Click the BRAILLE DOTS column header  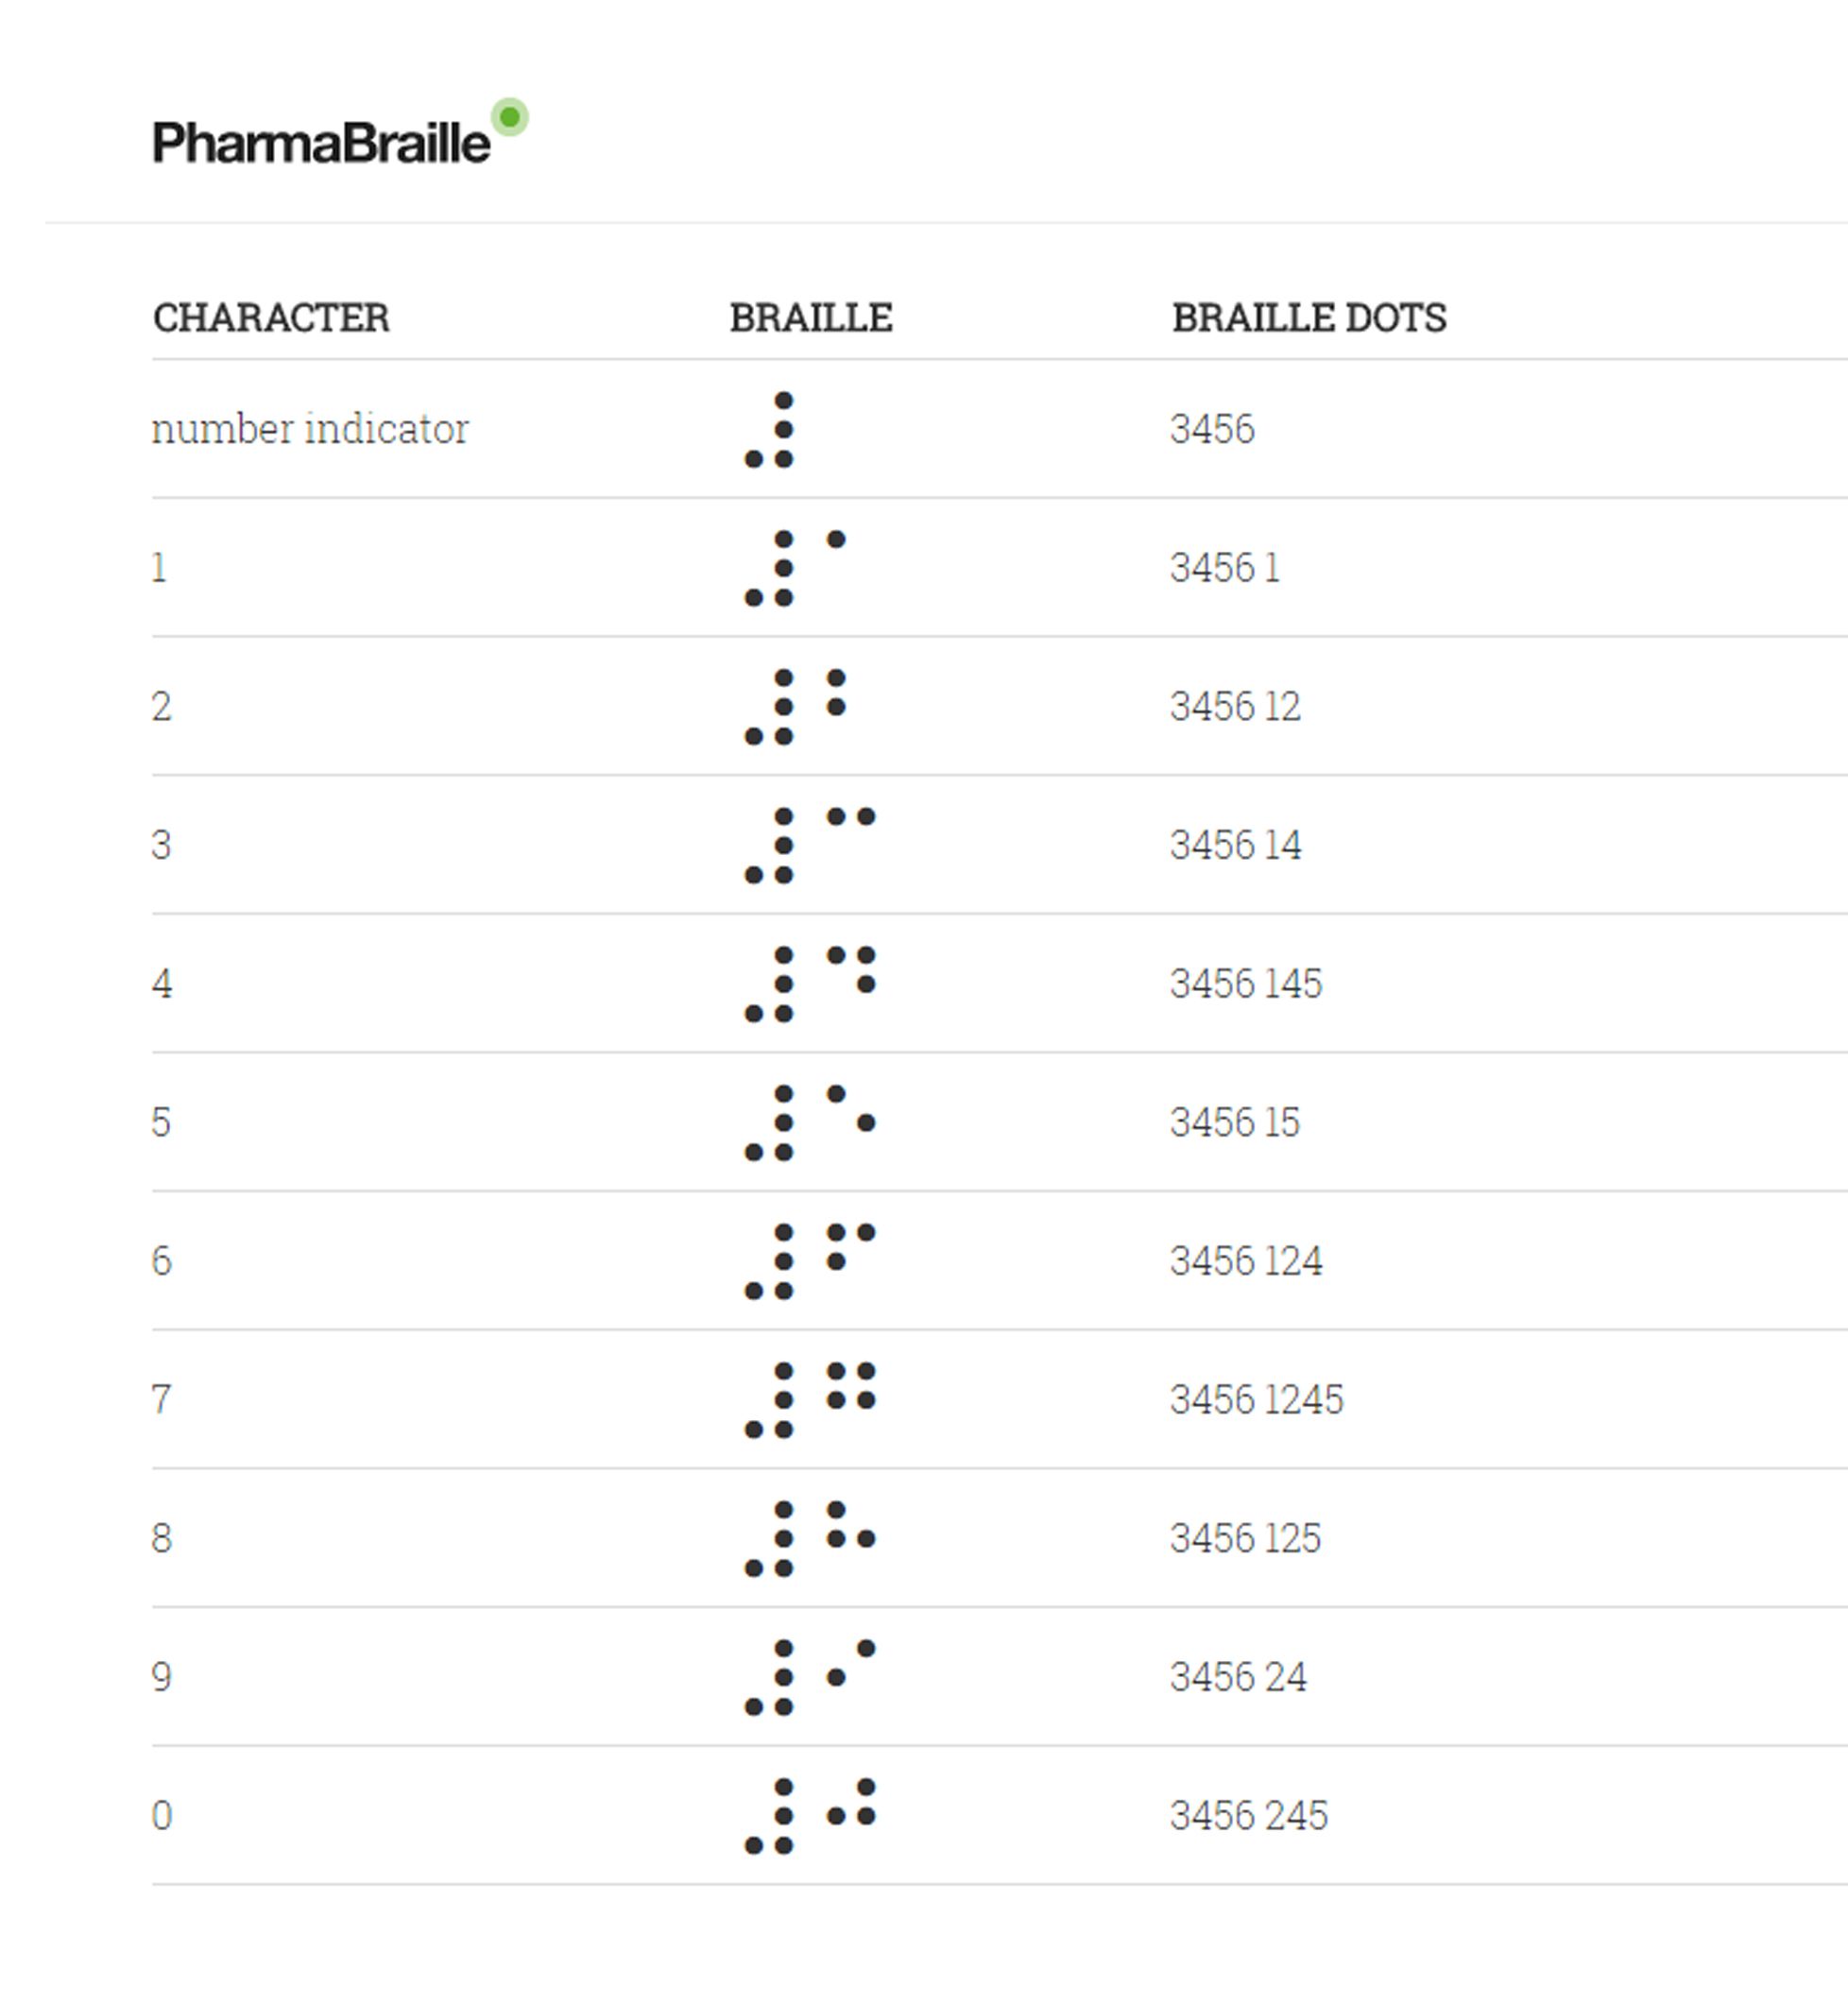pyautogui.click(x=1309, y=318)
